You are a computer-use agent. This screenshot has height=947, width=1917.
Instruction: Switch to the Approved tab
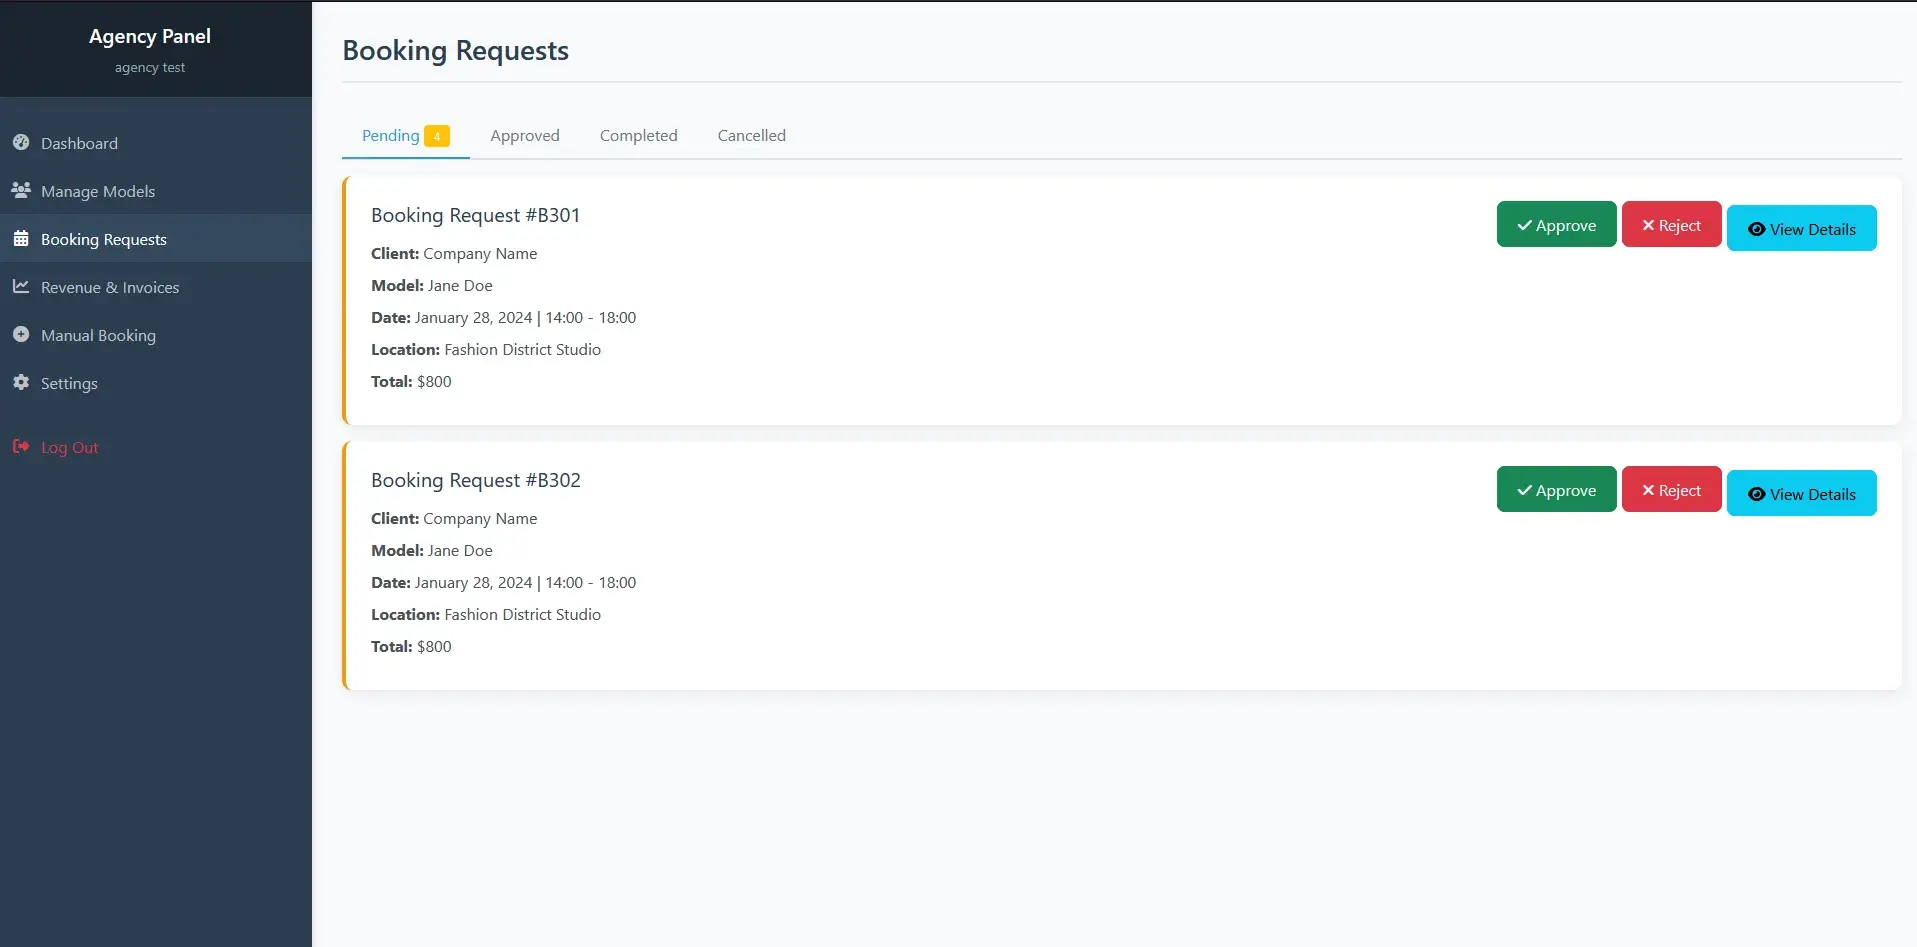coord(524,136)
